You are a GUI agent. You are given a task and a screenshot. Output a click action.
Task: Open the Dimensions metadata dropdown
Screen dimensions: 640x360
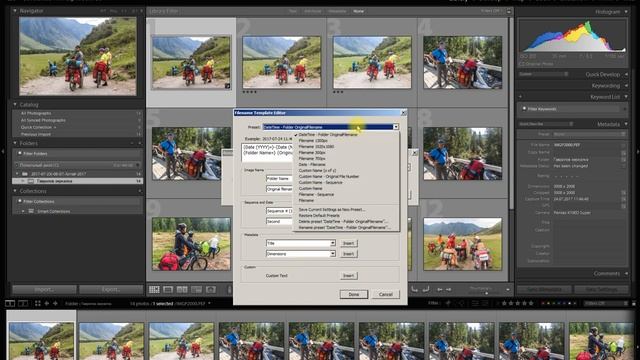333,254
